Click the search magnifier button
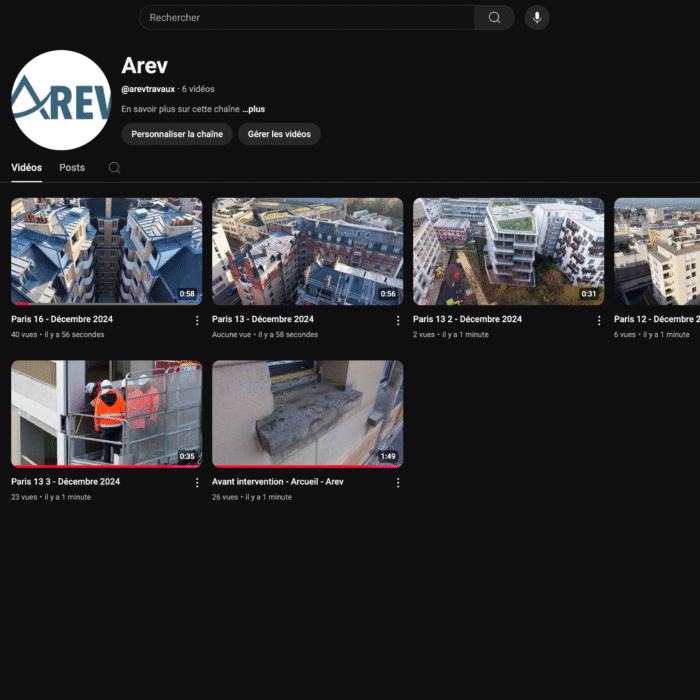 (494, 18)
